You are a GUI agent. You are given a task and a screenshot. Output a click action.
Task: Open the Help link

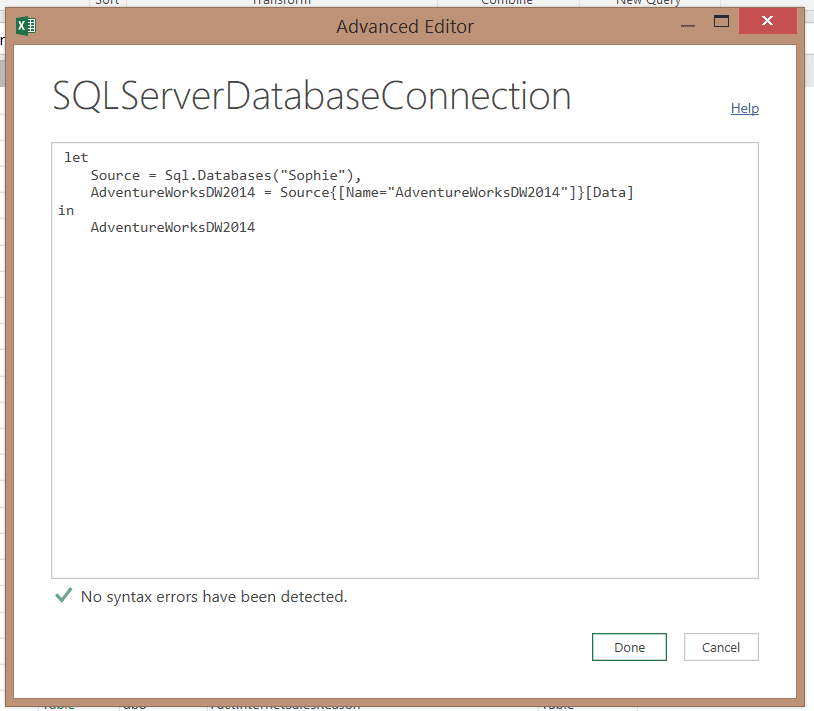tap(744, 108)
